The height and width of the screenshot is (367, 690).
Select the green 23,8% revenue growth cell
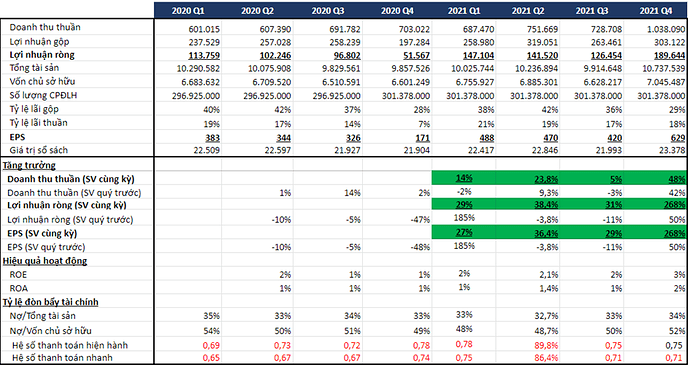click(x=527, y=178)
